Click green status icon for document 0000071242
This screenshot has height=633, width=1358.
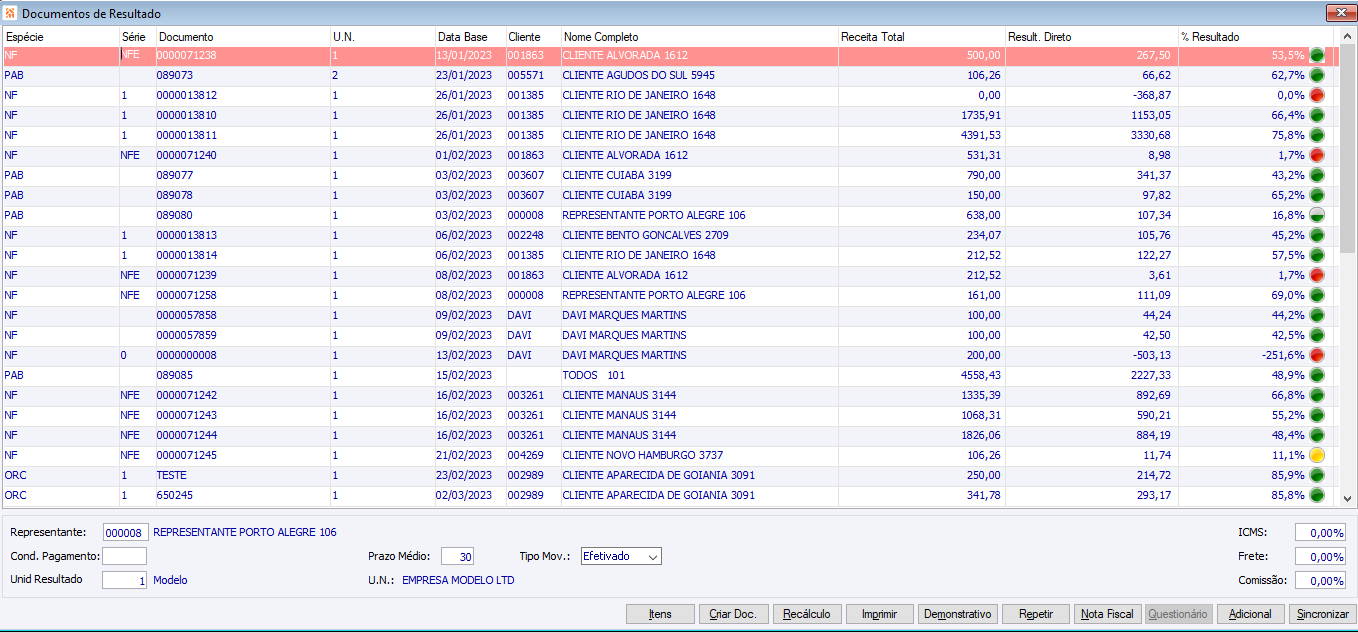point(1317,395)
